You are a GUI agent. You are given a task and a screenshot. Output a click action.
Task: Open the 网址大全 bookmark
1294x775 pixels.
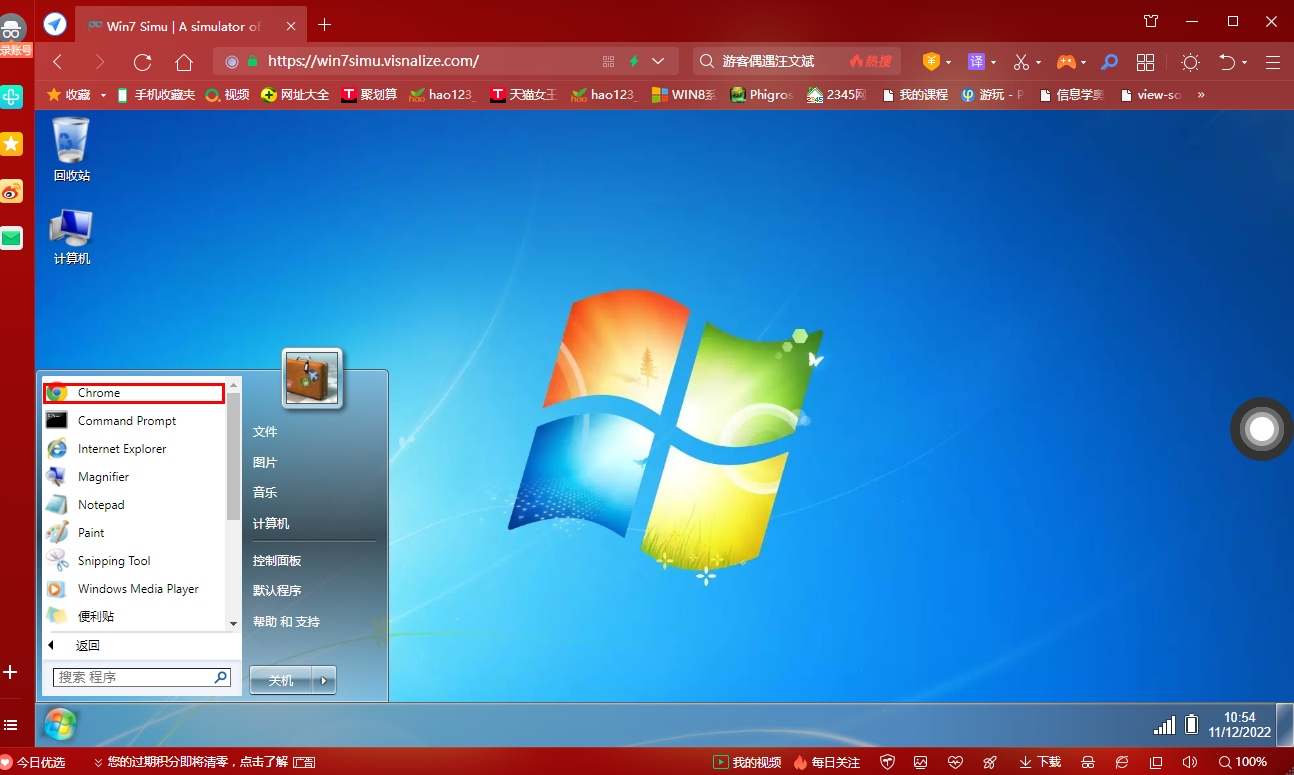click(295, 95)
